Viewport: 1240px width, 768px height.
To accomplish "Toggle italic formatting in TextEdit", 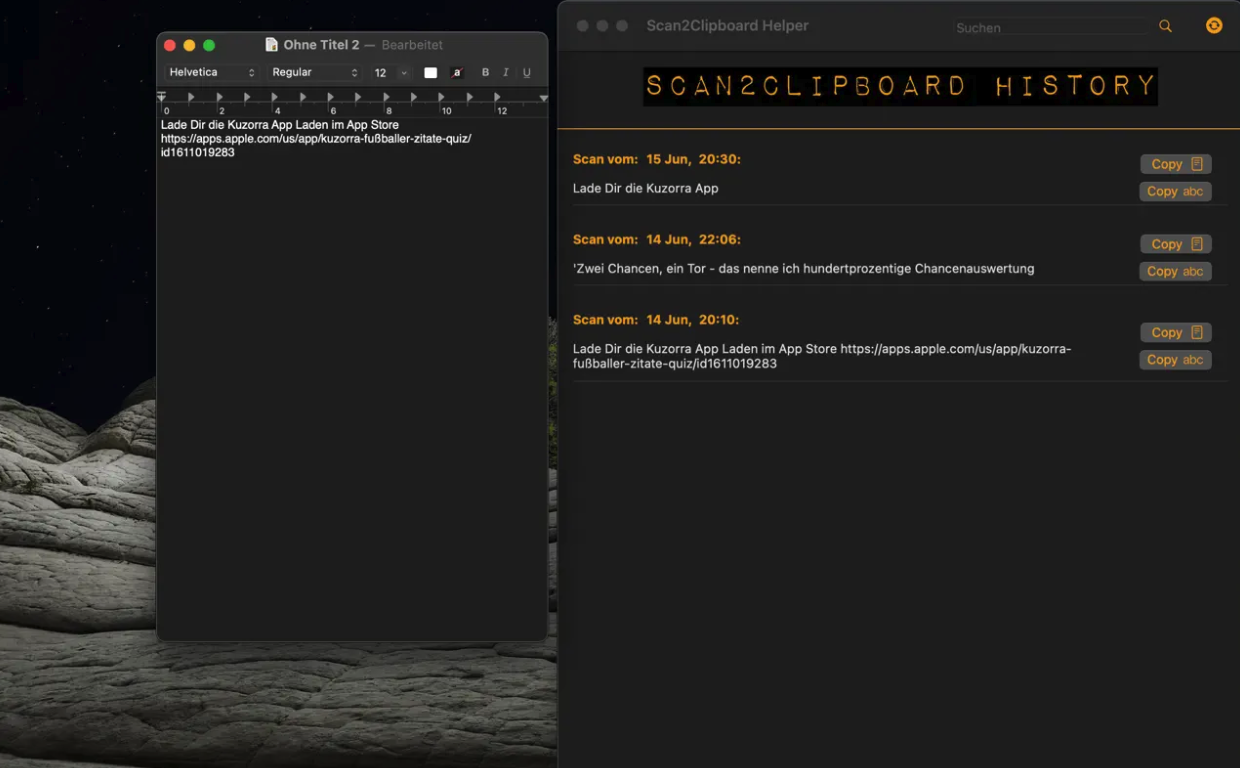I will click(x=506, y=73).
